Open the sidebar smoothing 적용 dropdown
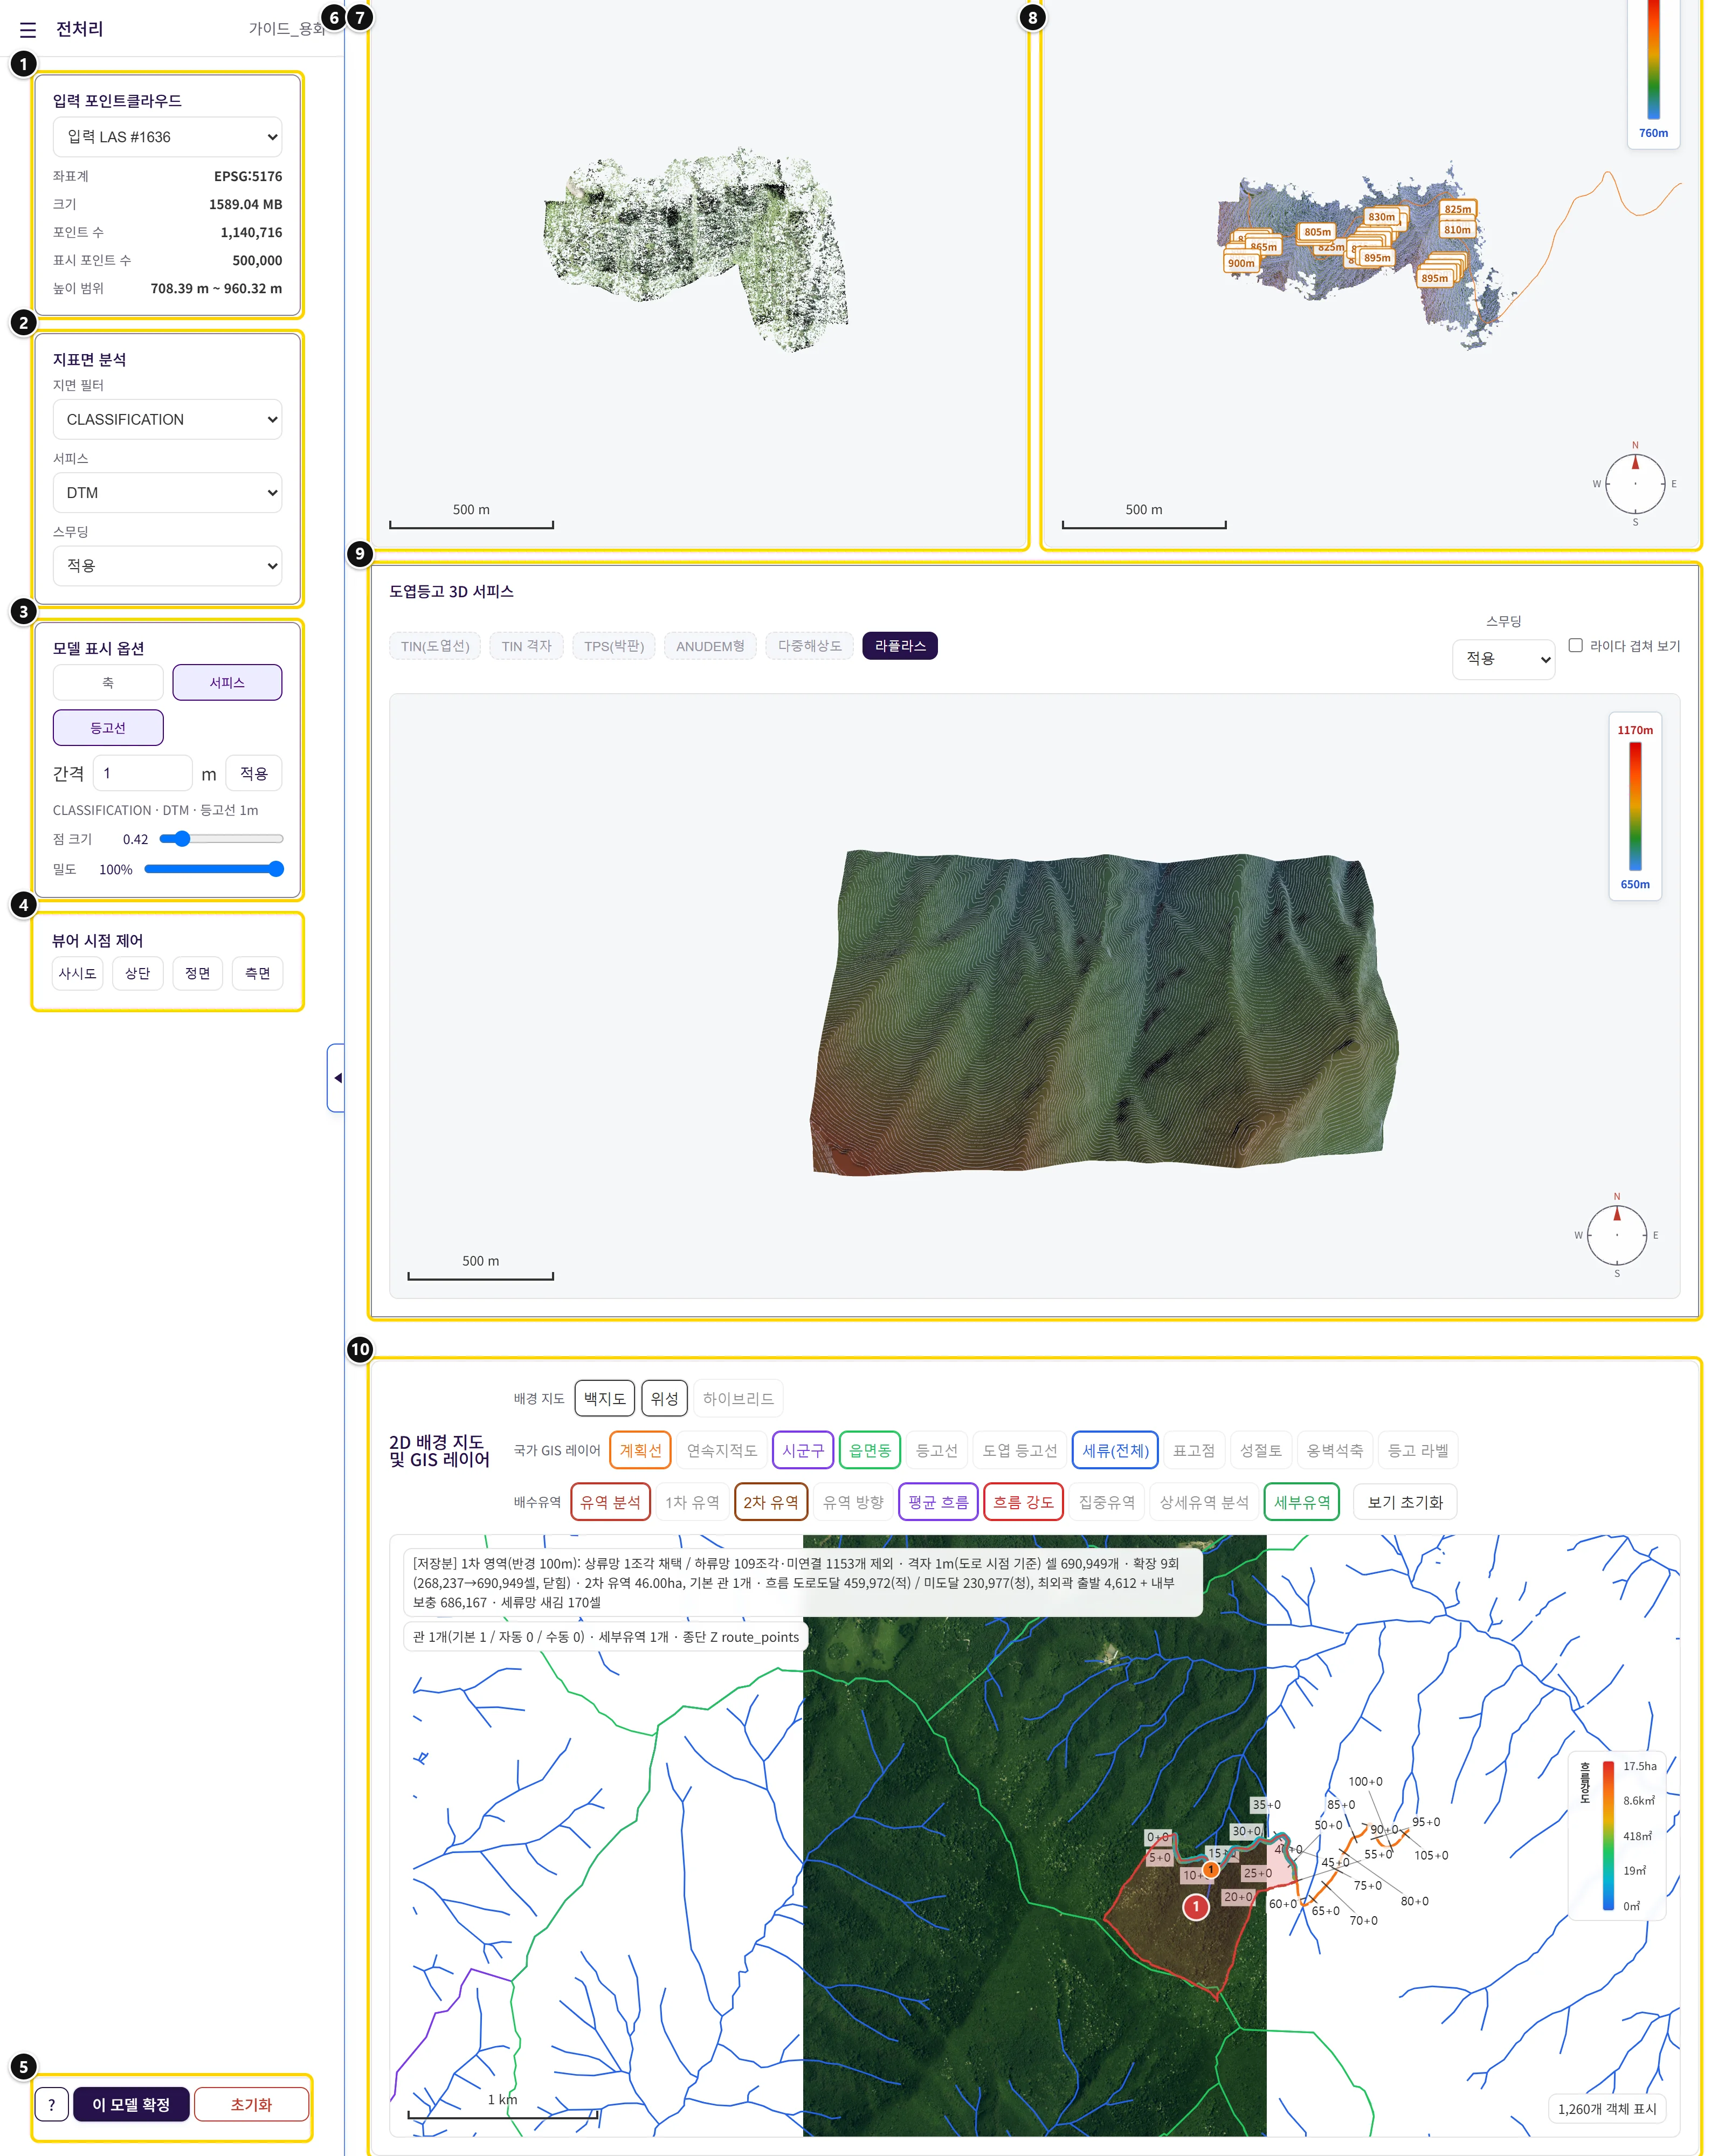The height and width of the screenshot is (2156, 1725). click(x=167, y=565)
